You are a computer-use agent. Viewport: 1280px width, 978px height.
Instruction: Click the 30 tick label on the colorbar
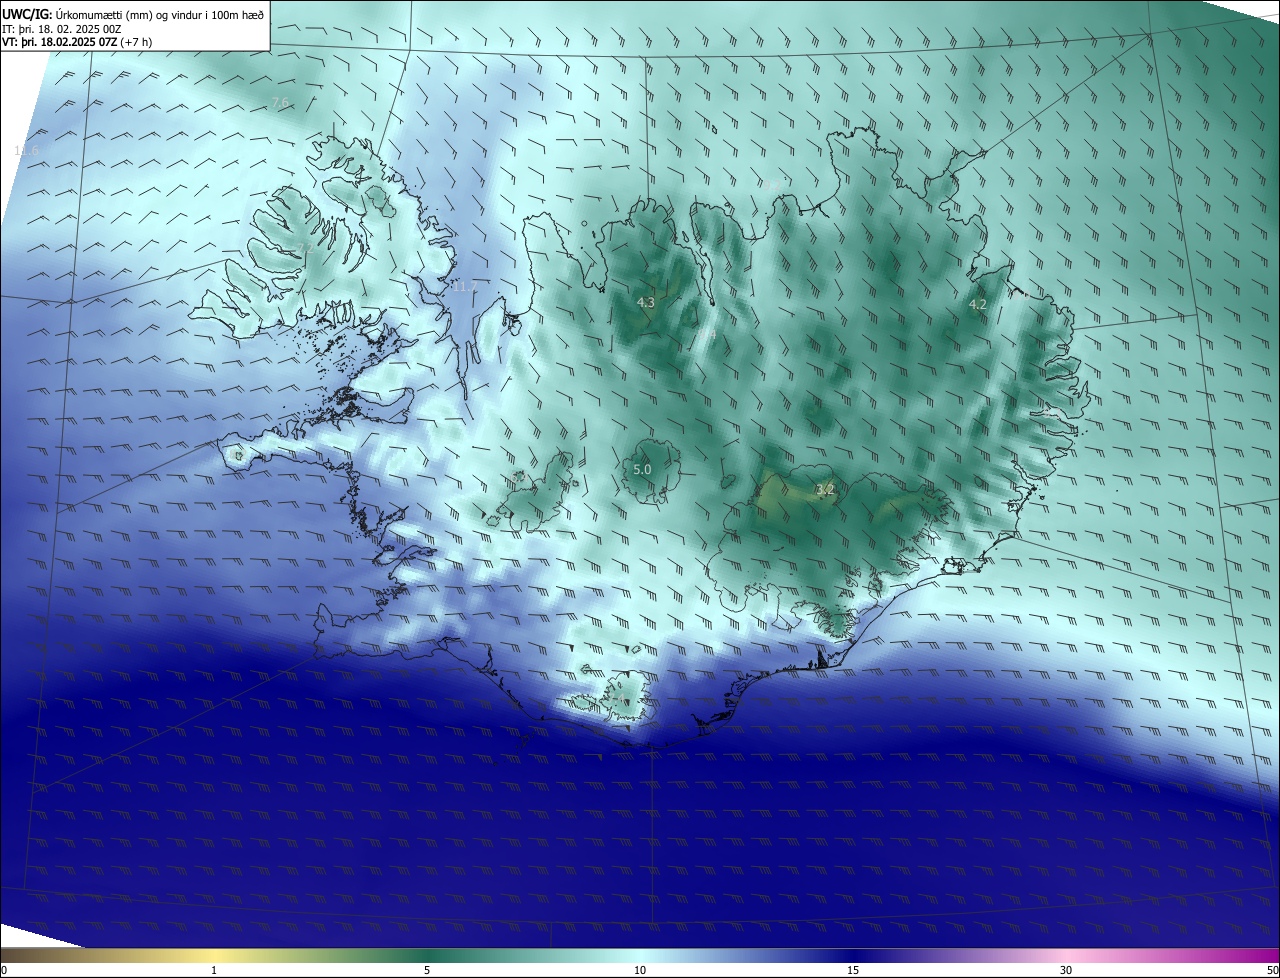(1066, 970)
